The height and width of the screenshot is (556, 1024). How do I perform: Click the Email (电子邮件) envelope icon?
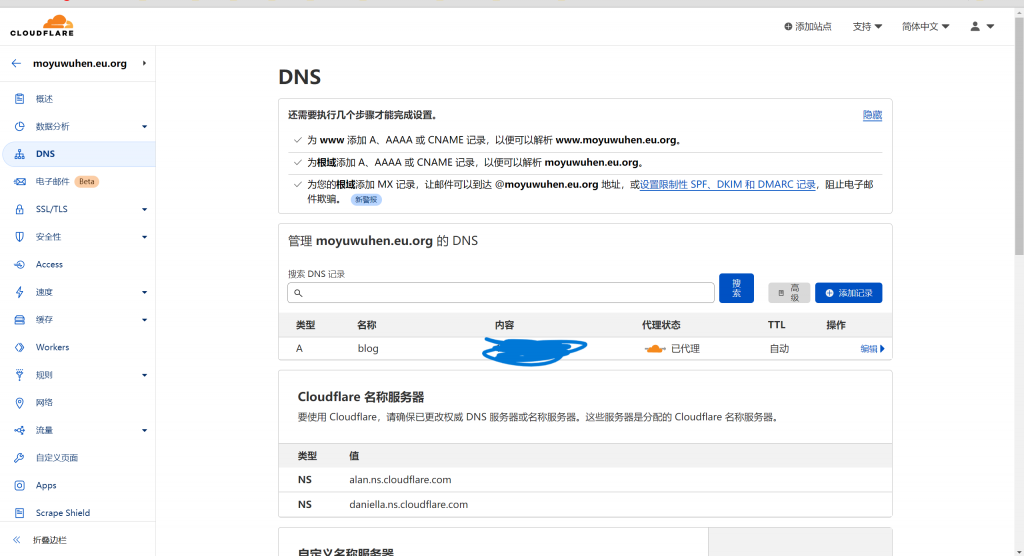(x=20, y=182)
